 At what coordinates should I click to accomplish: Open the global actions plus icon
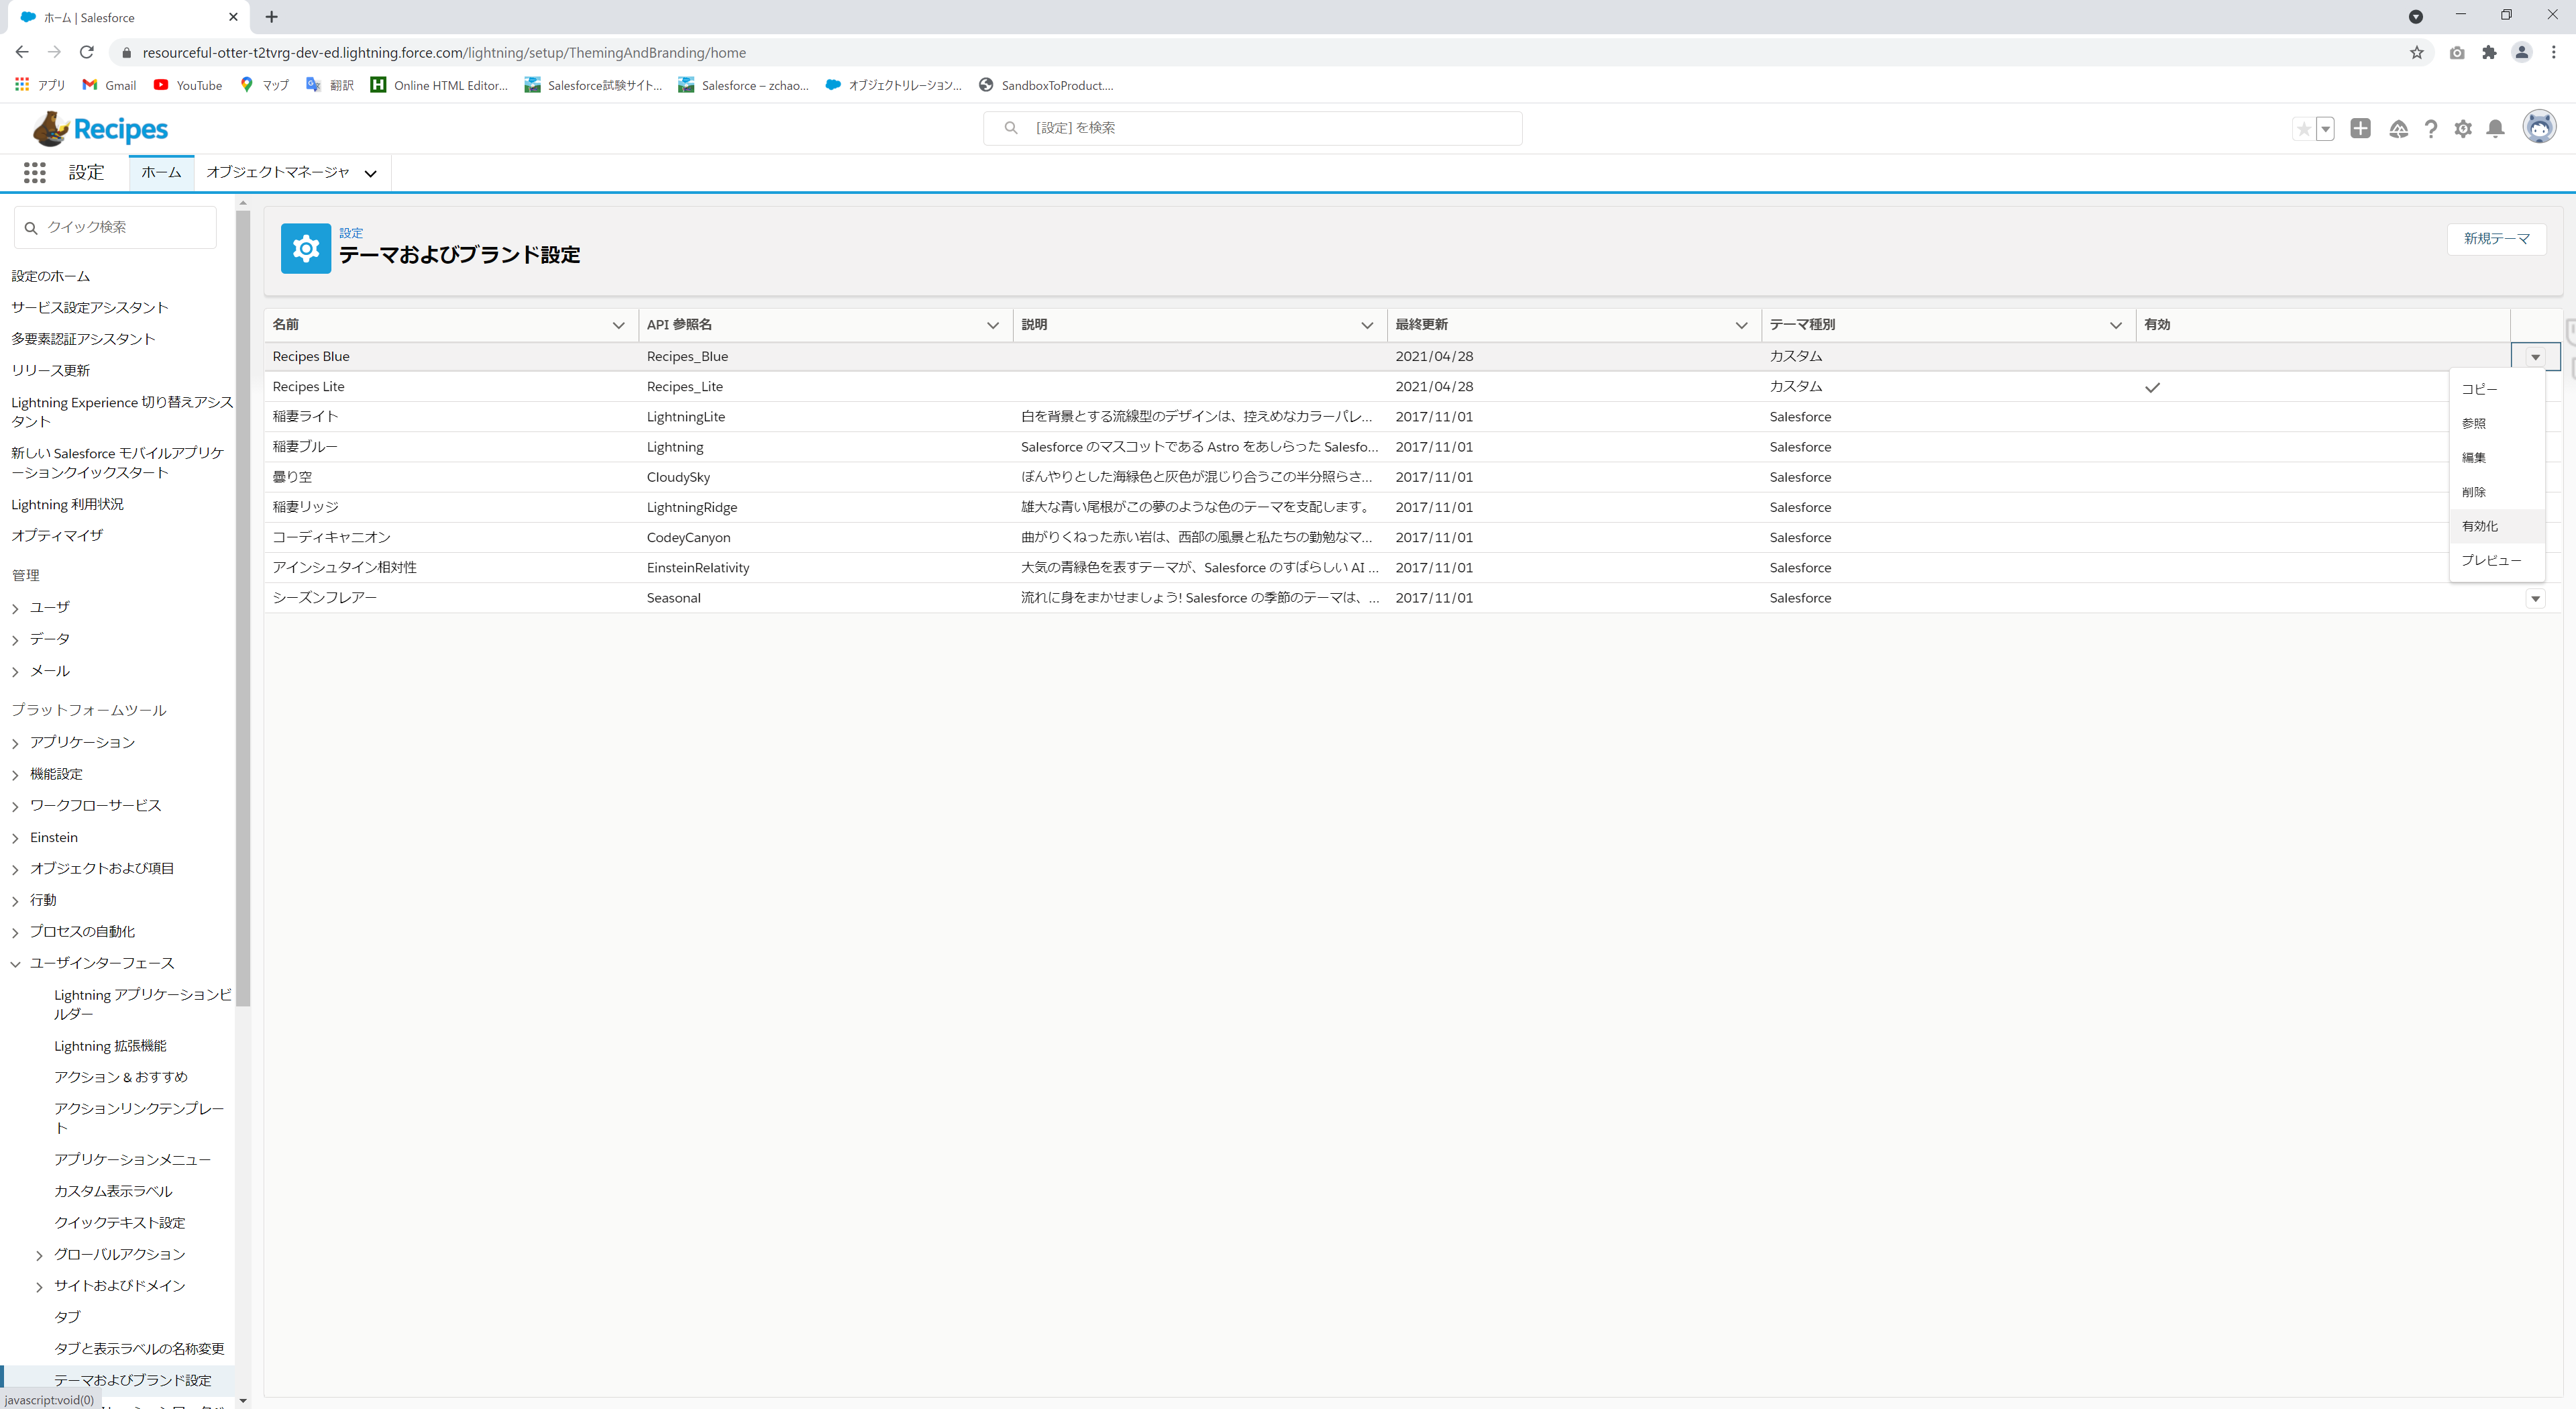[2361, 128]
